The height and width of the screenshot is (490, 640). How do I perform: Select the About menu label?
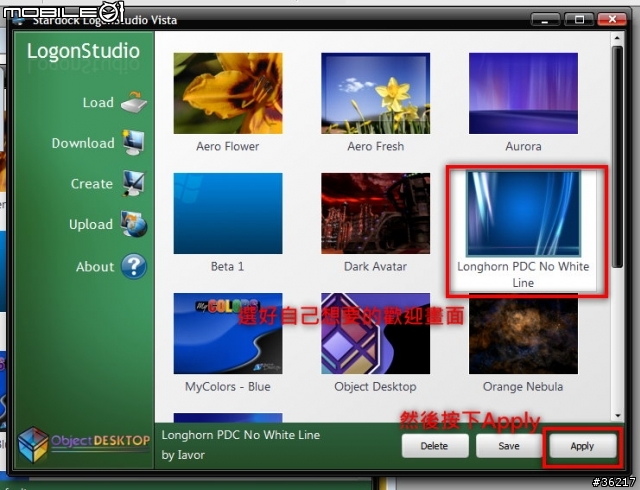[95, 267]
